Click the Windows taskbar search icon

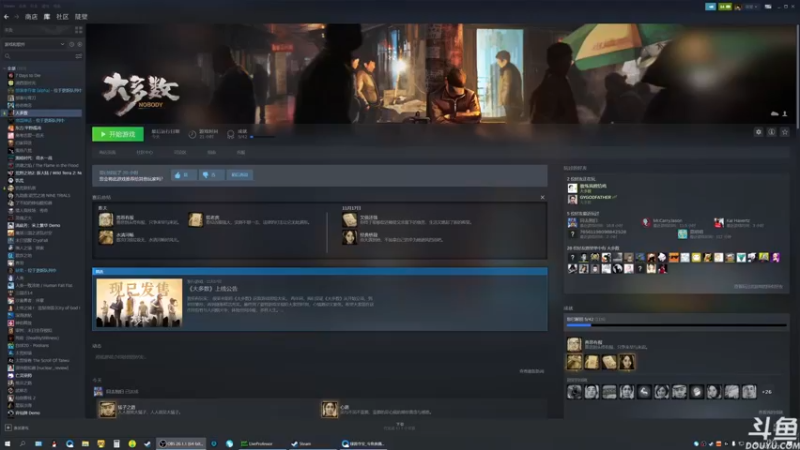pyautogui.click(x=22, y=444)
